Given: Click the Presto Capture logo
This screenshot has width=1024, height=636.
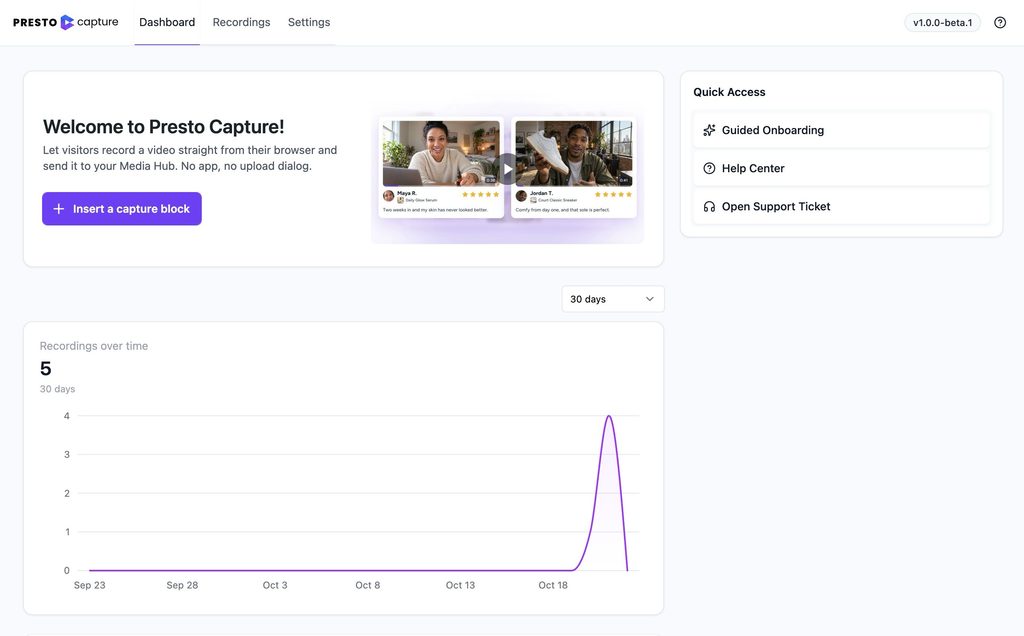Looking at the screenshot, I should [x=65, y=22].
